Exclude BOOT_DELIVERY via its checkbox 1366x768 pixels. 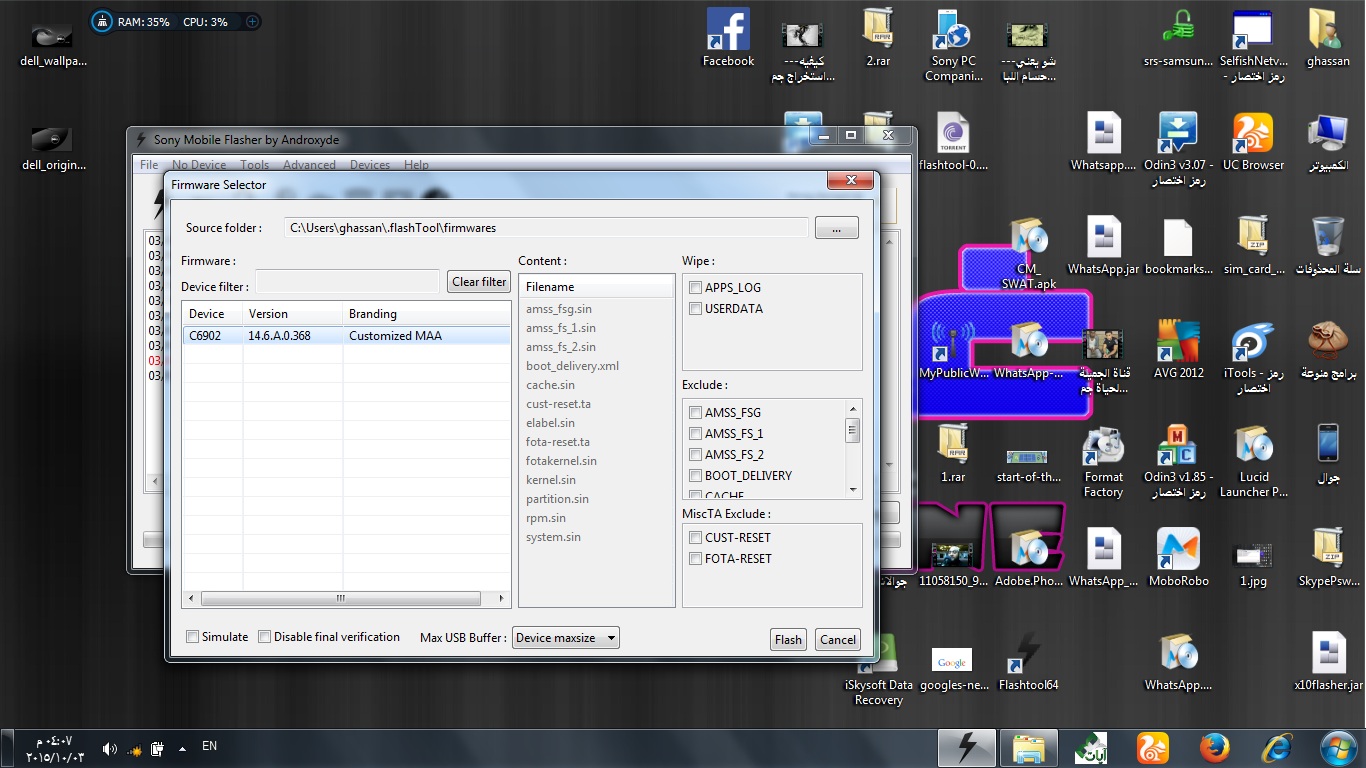click(x=695, y=476)
